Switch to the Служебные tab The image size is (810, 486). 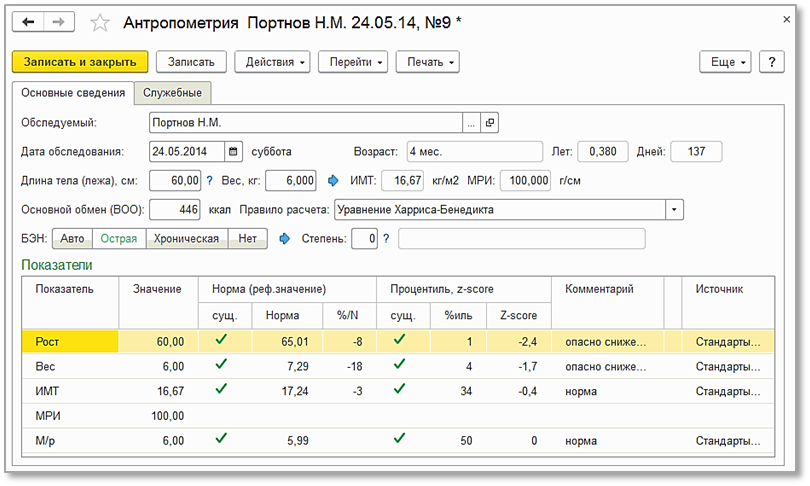[173, 93]
